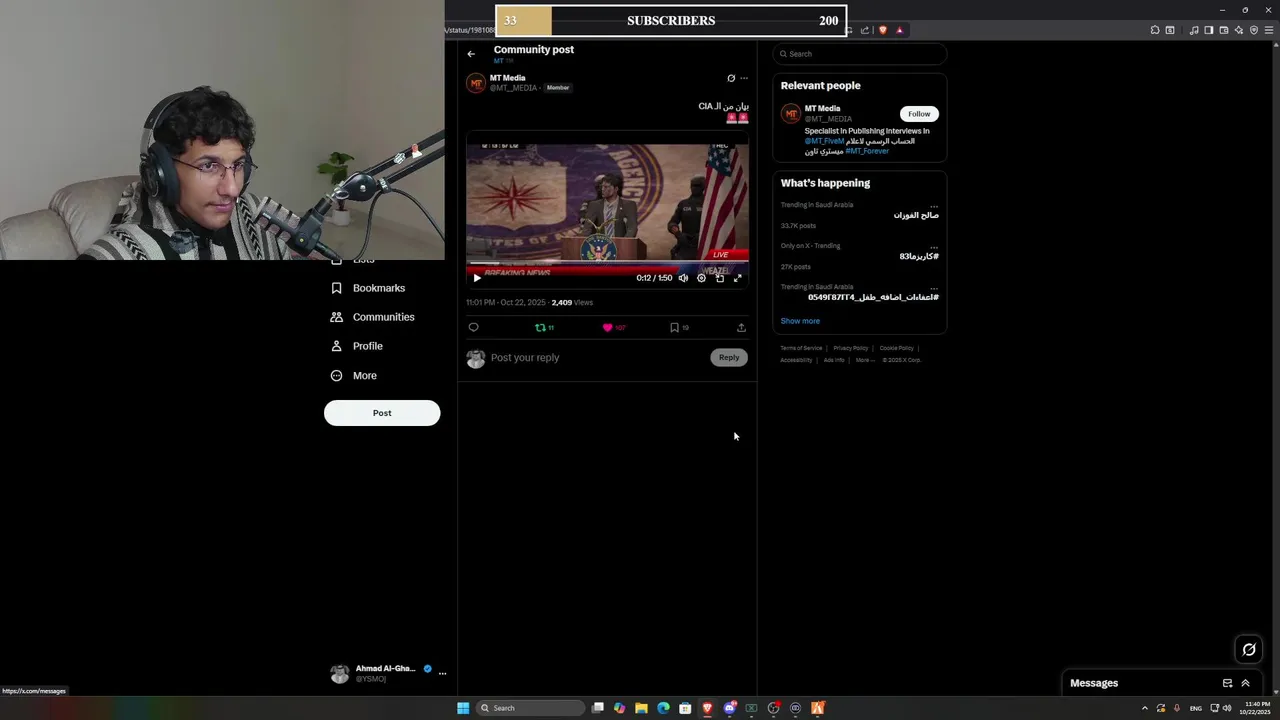The width and height of the screenshot is (1280, 720).
Task: Open browser extensions puzzle icon
Action: 1155,30
